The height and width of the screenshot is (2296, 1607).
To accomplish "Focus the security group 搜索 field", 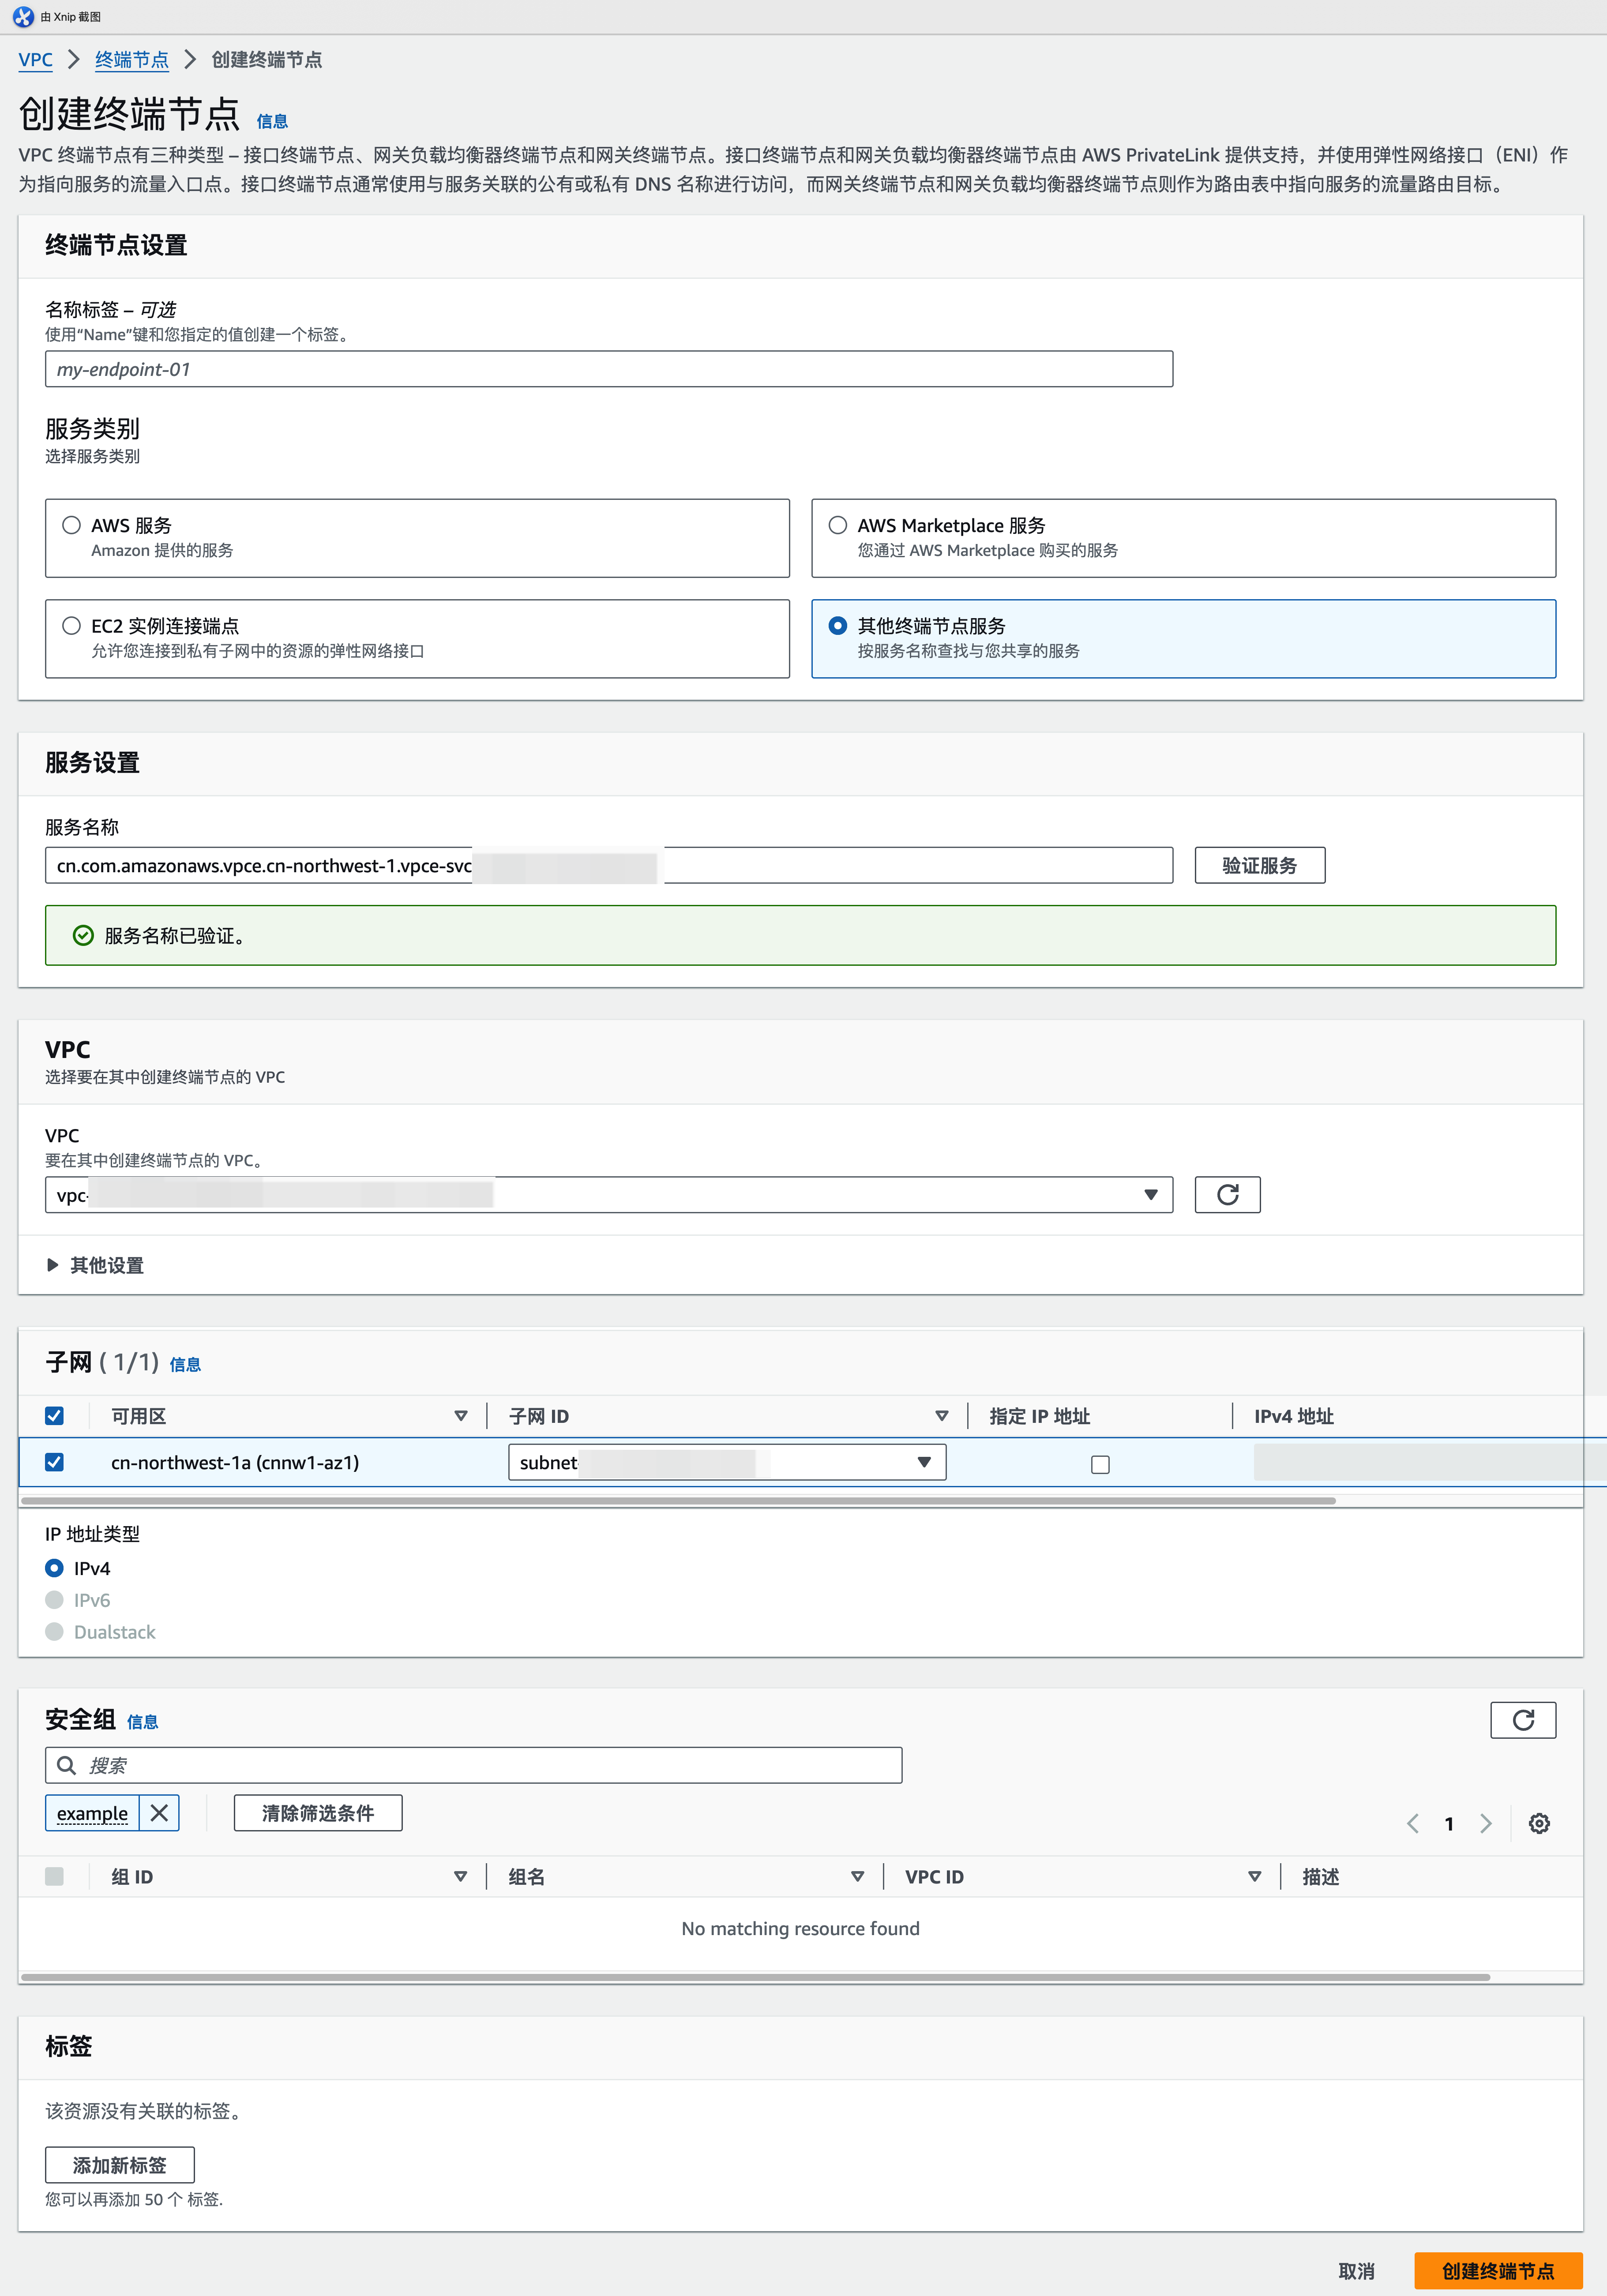I will [x=473, y=1765].
